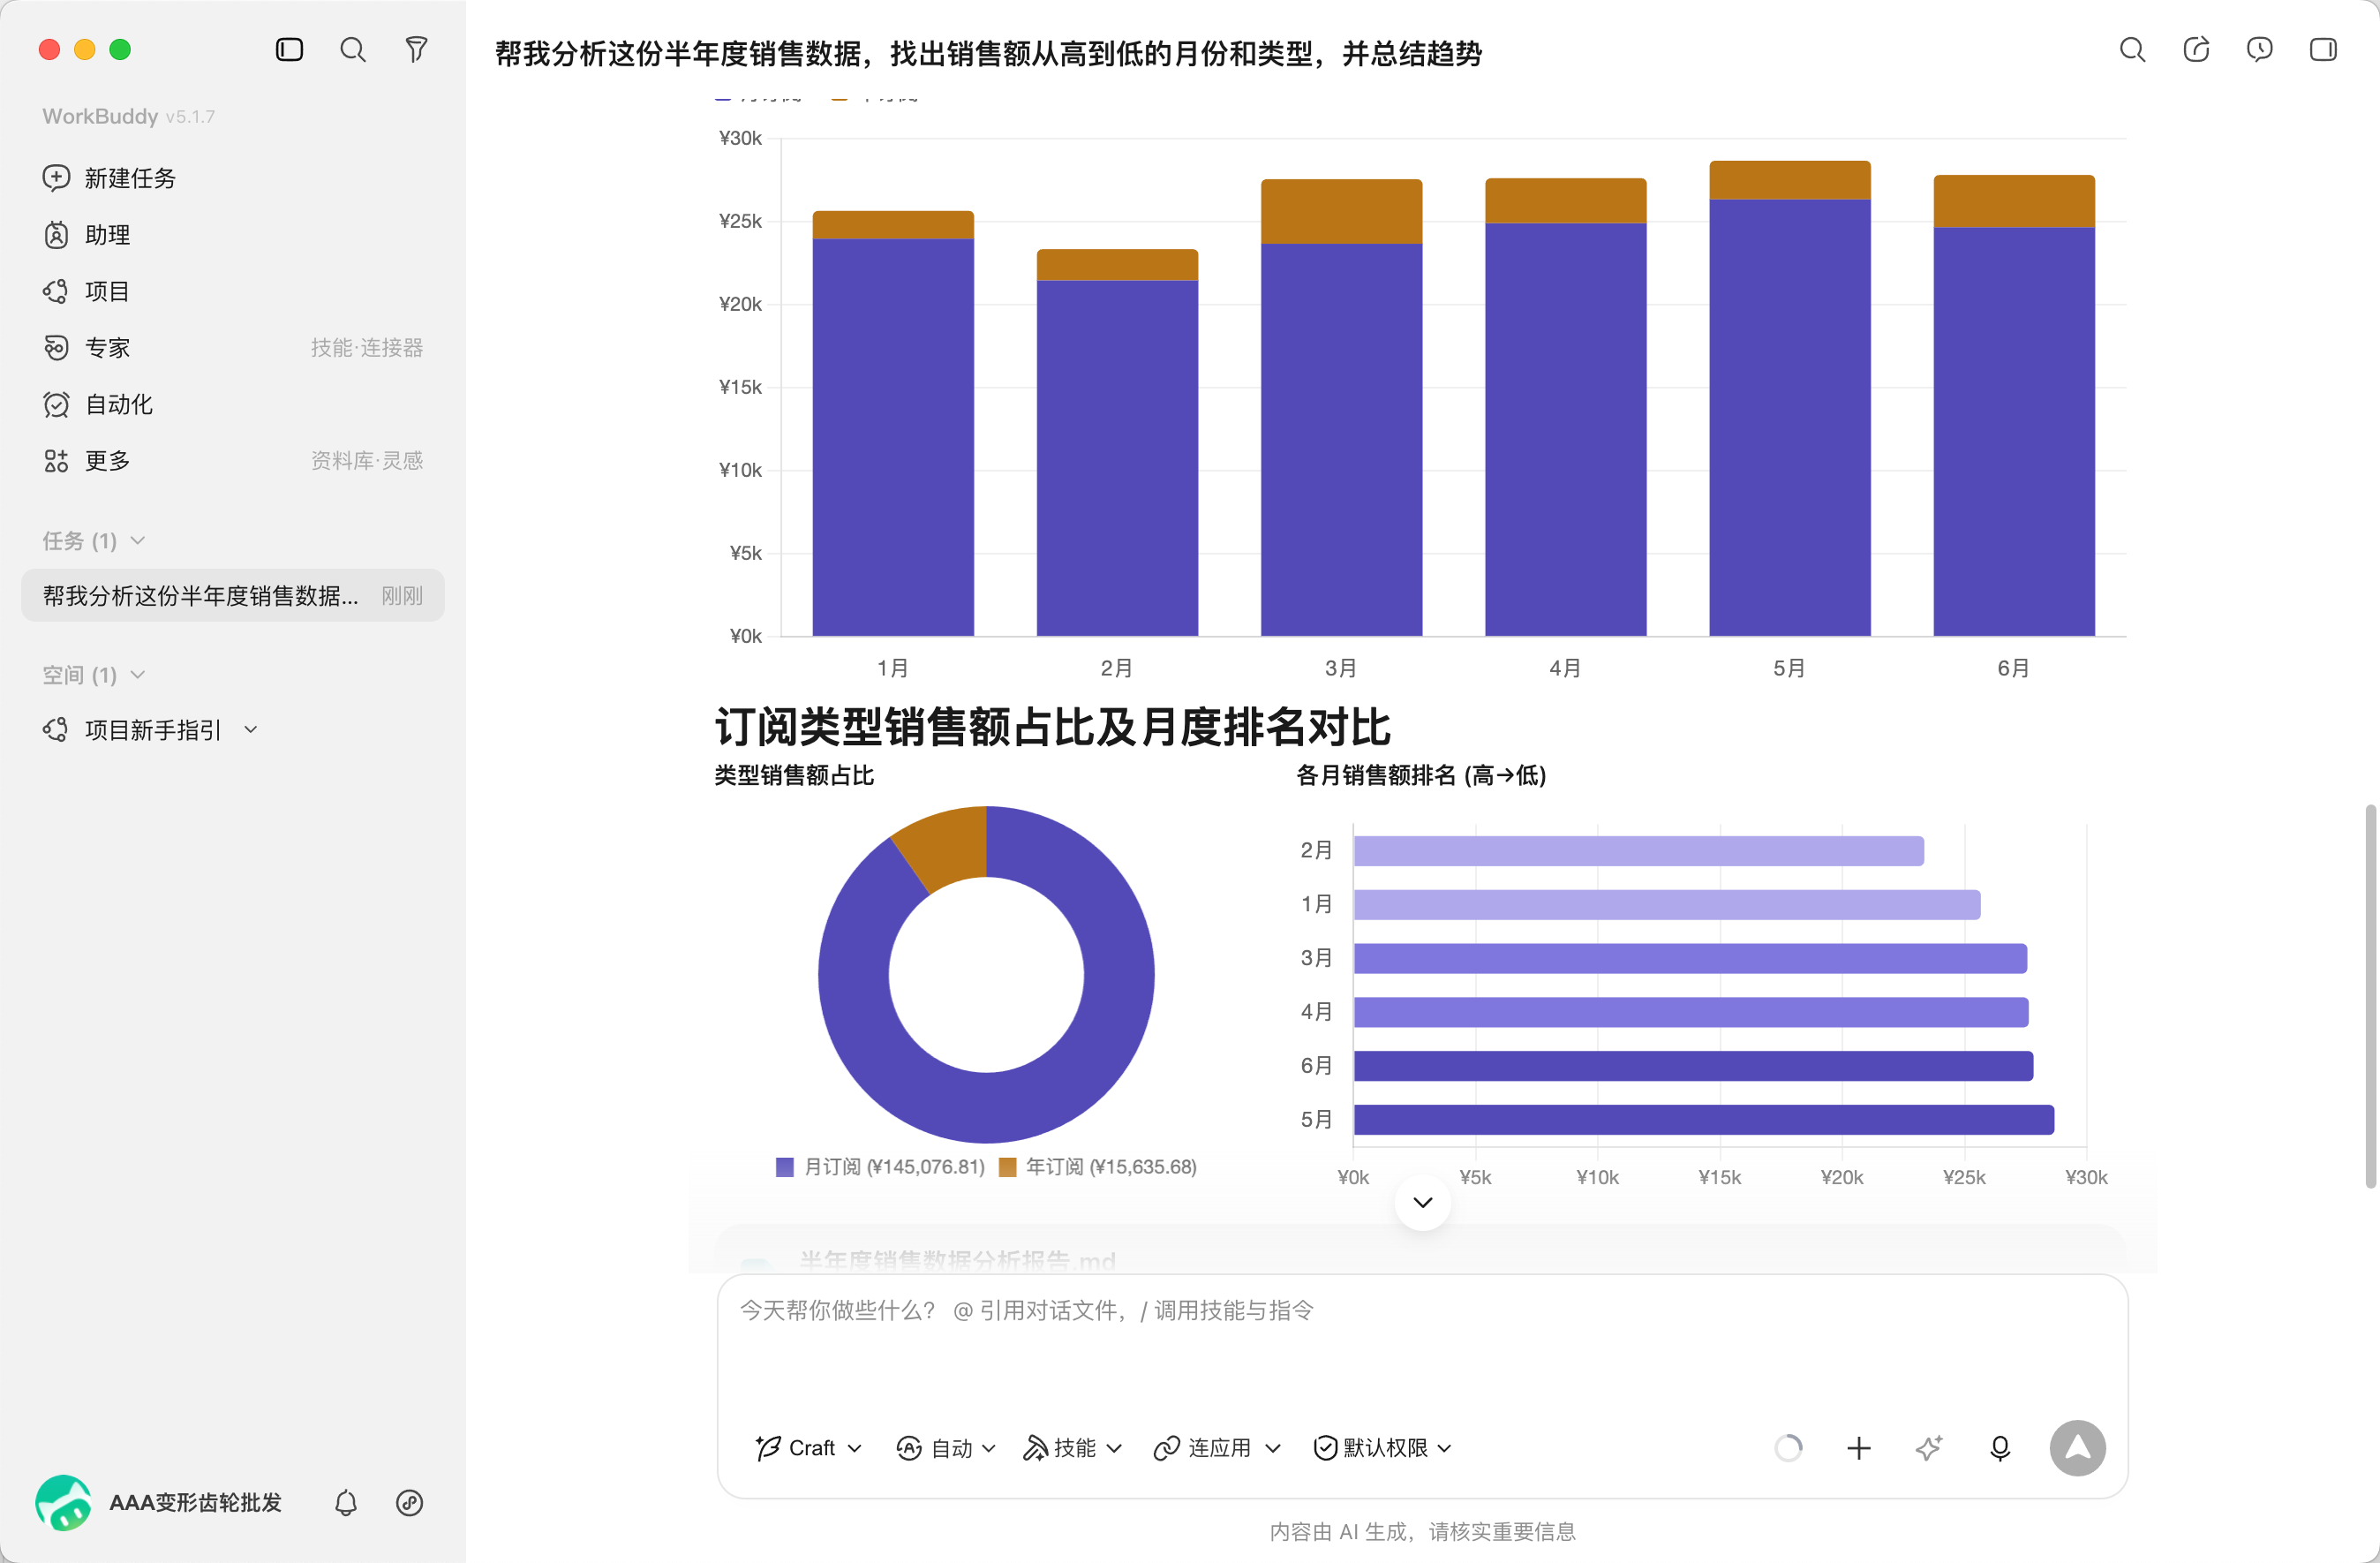The width and height of the screenshot is (2380, 1563).
Task: Click the plus attach icon
Action: point(1858,1447)
